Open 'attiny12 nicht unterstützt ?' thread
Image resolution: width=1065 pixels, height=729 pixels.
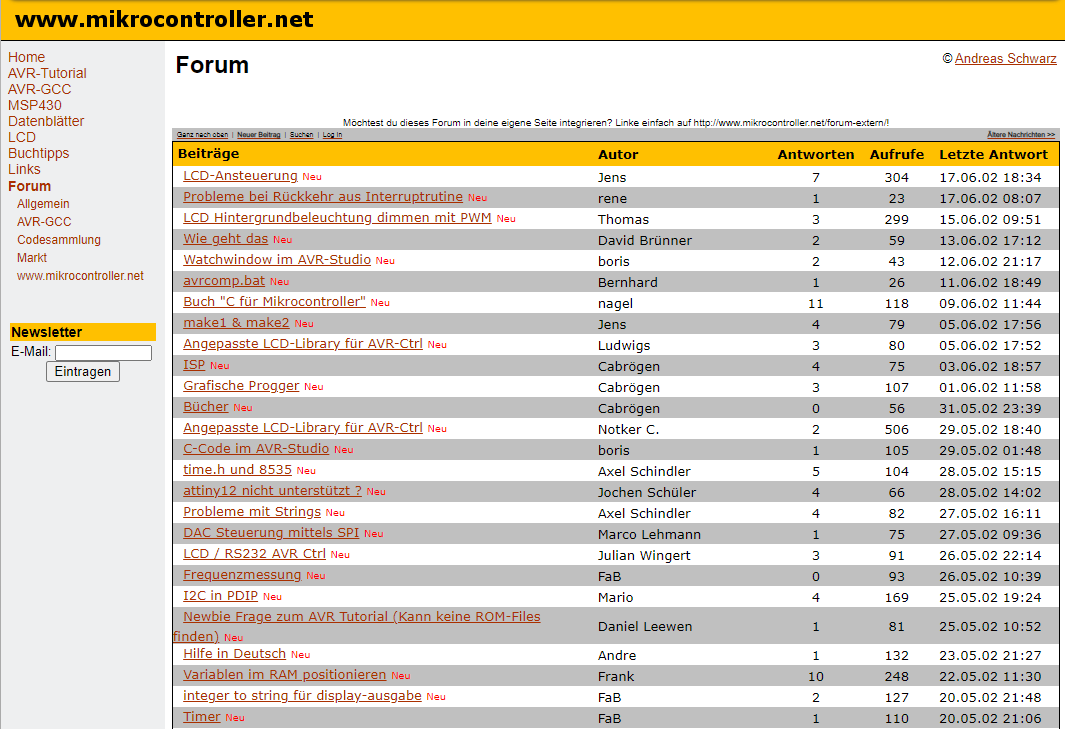[272, 492]
